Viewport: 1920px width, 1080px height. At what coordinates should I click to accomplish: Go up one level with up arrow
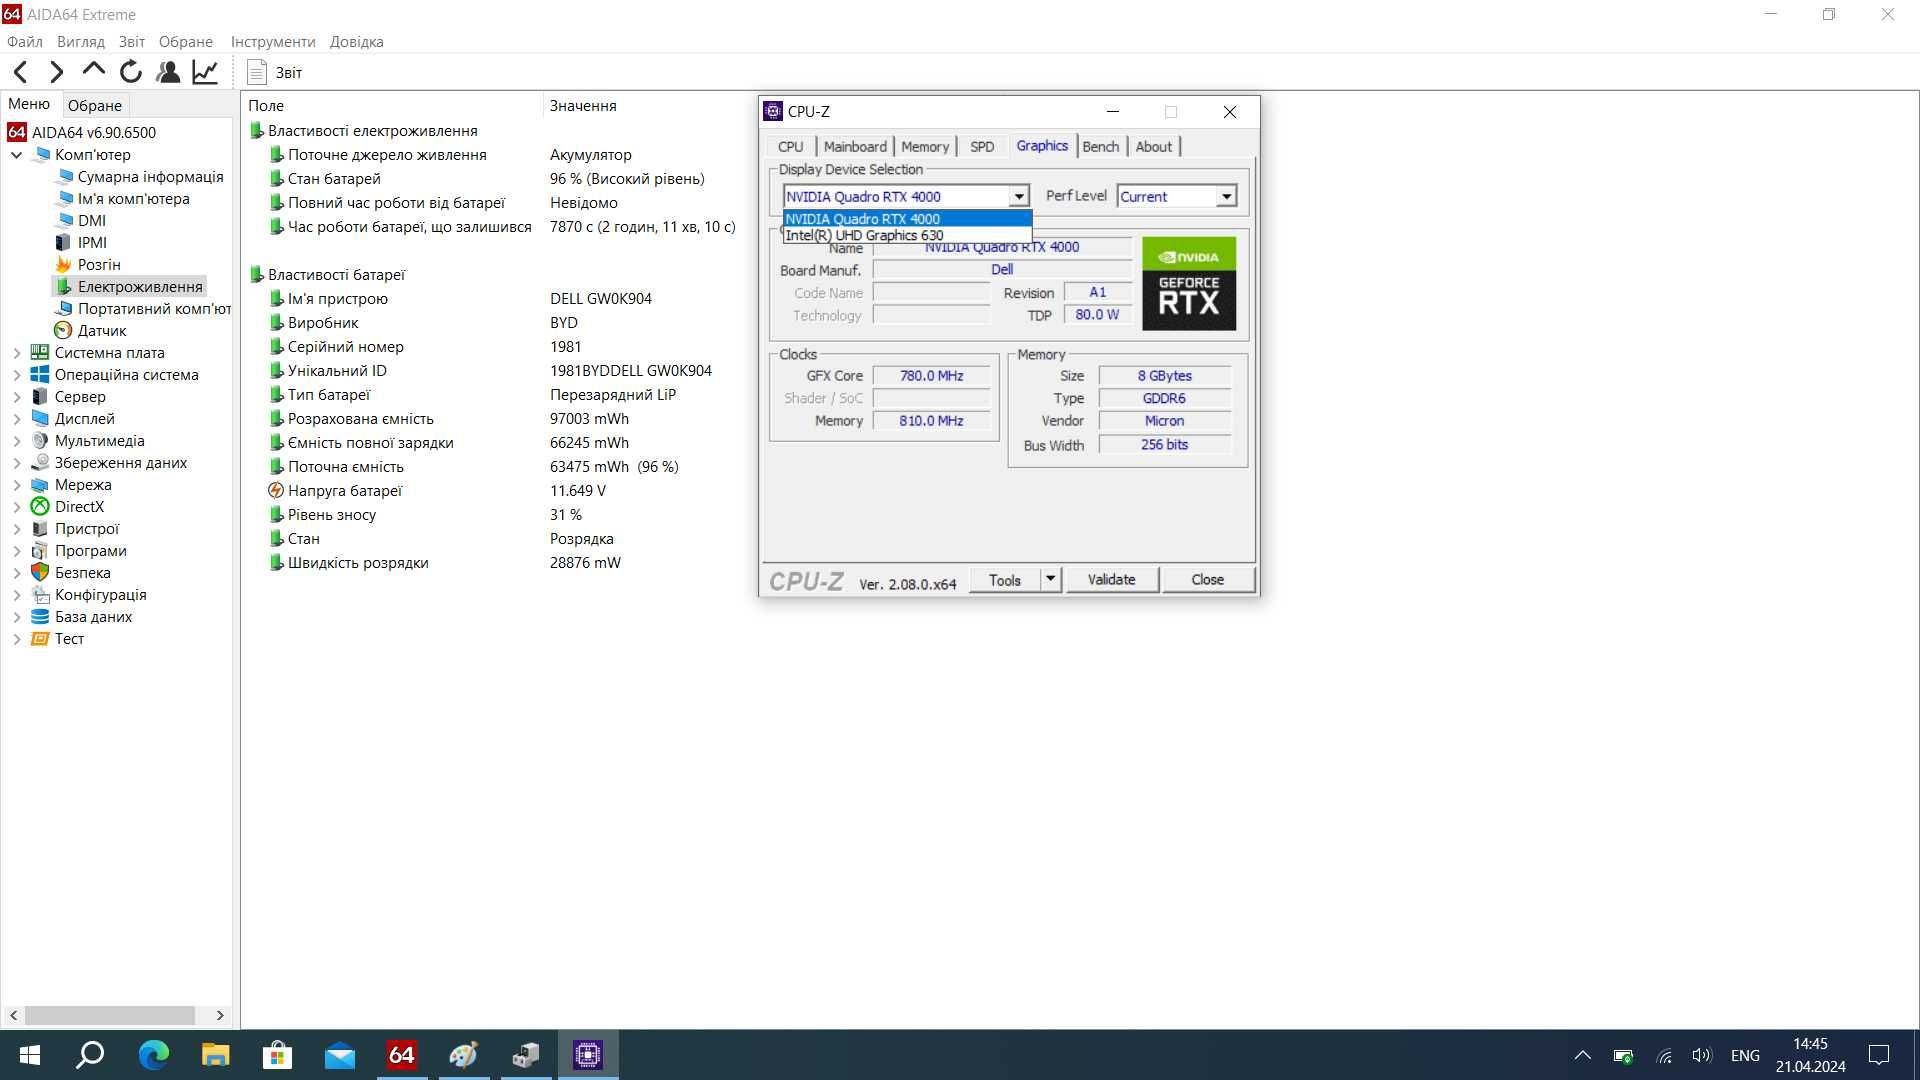coord(94,70)
